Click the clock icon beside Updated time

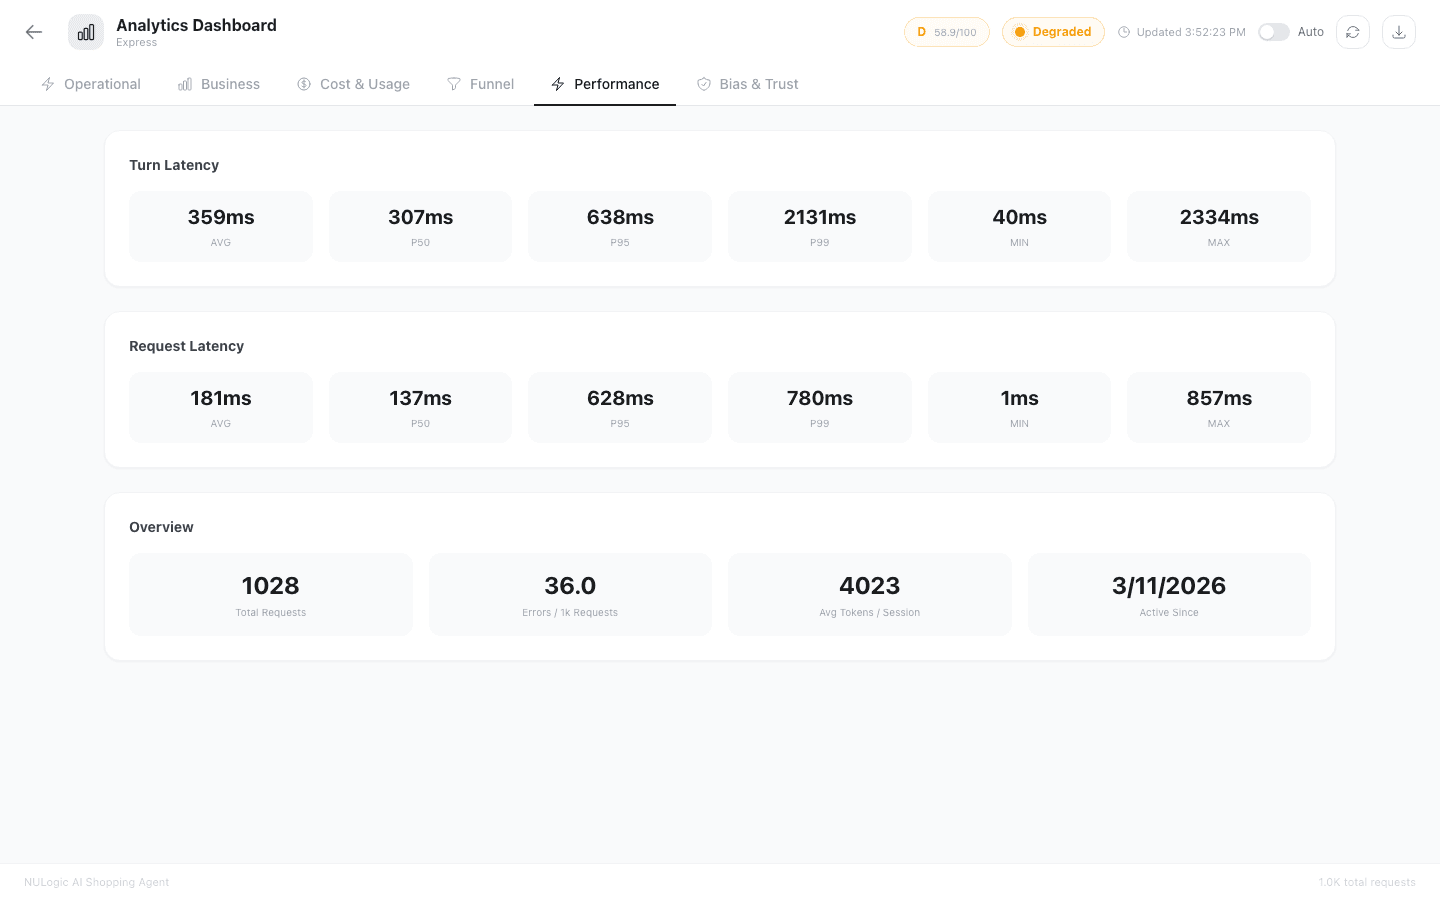click(x=1124, y=32)
